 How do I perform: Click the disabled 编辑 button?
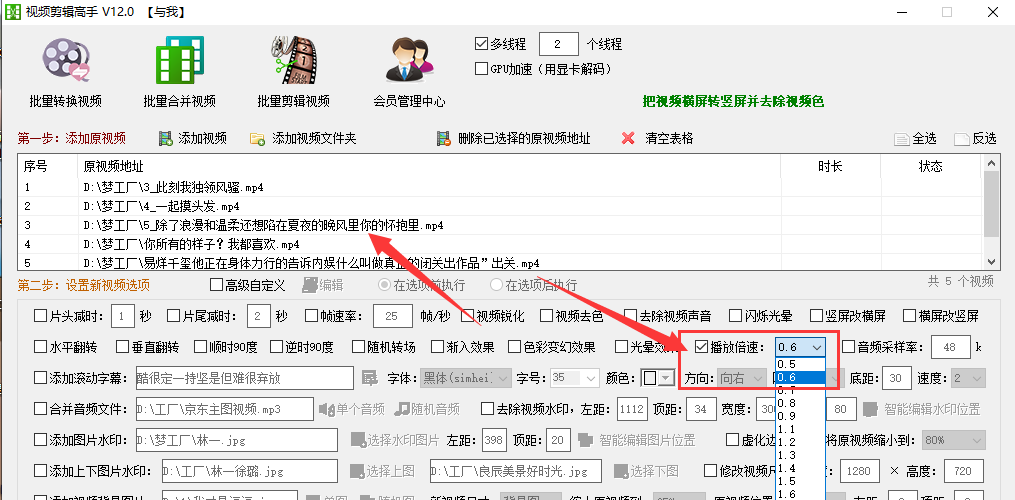pos(323,285)
